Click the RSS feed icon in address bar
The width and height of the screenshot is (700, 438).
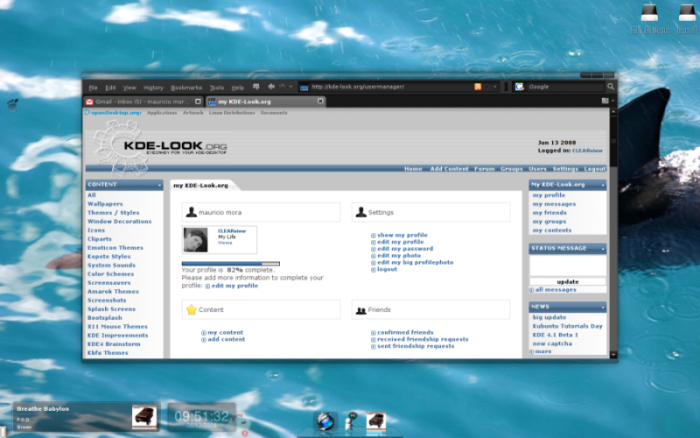click(478, 87)
